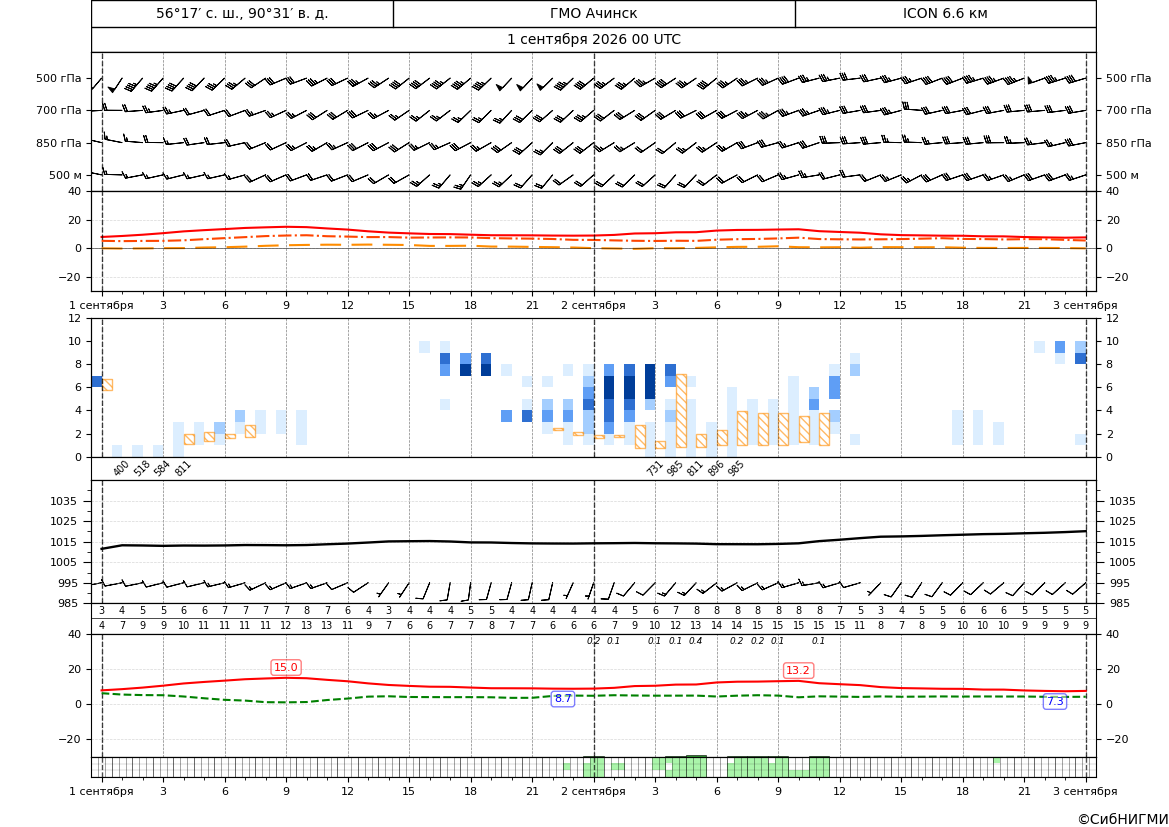Select the 2 сентября marker on upper time axis

pyautogui.click(x=593, y=305)
